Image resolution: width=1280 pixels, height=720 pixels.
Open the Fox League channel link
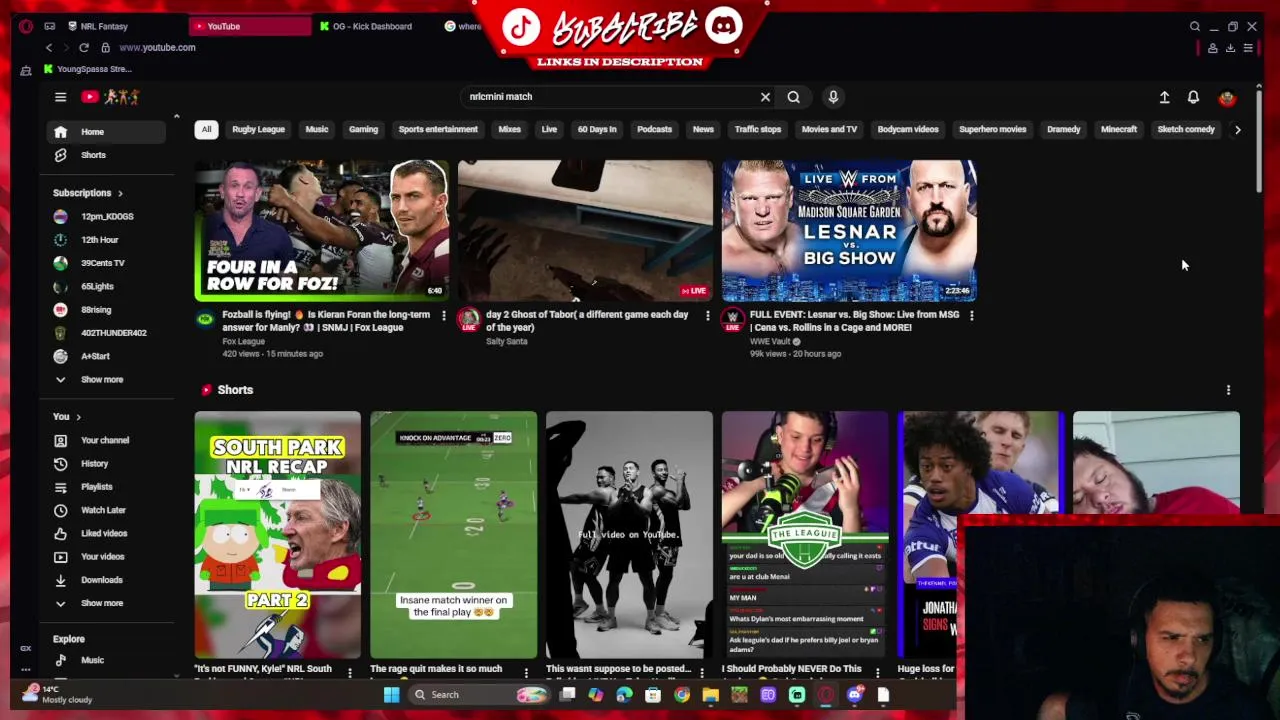click(243, 341)
